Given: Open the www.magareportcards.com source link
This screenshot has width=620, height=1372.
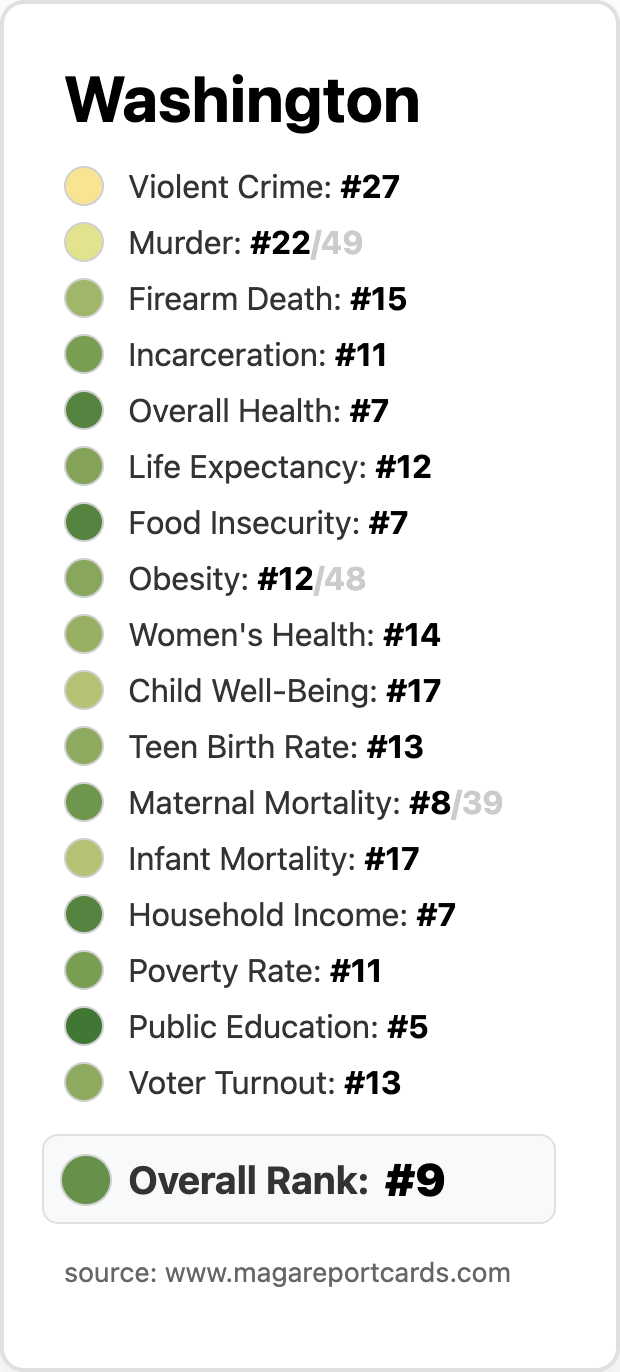Looking at the screenshot, I should pyautogui.click(x=338, y=1273).
